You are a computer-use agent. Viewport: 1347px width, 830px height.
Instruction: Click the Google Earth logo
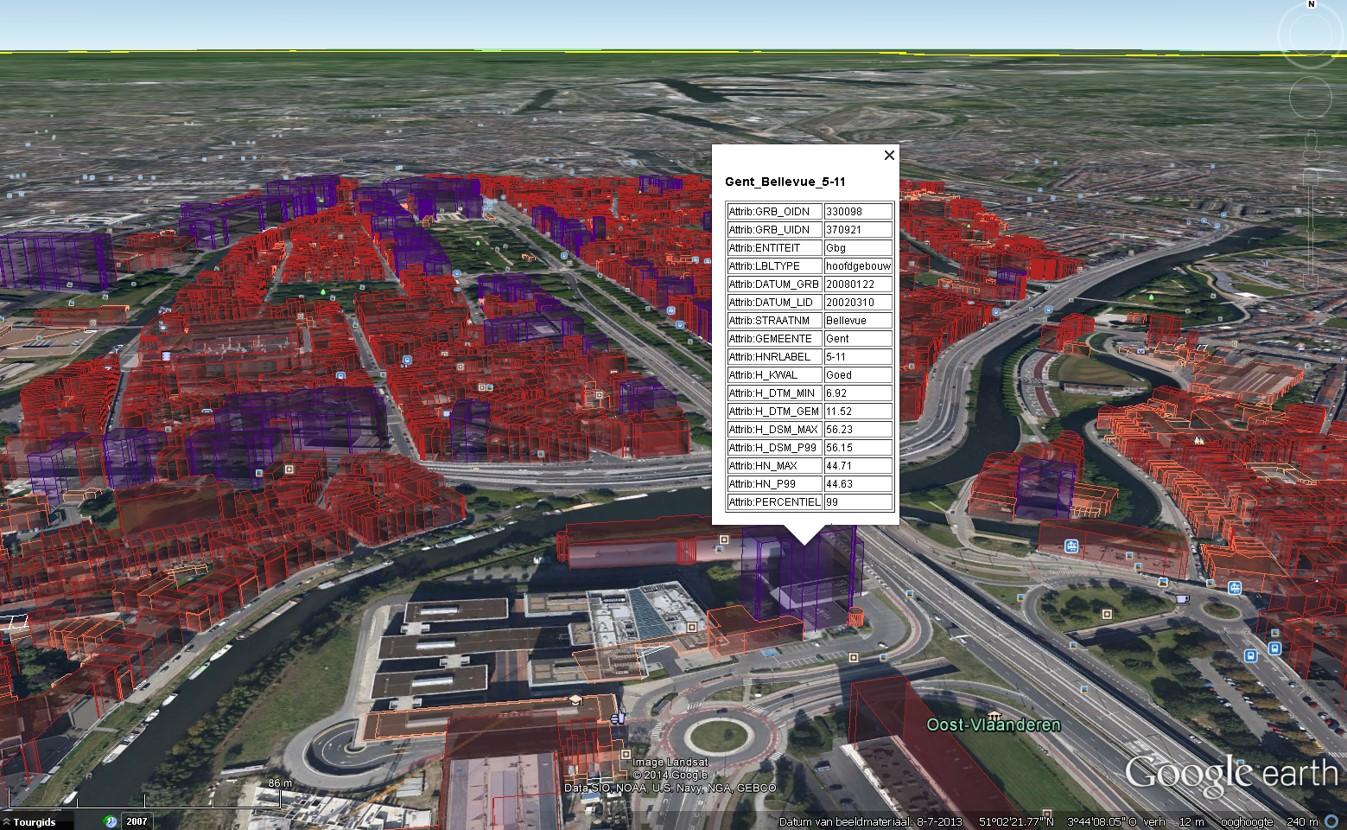point(1230,772)
